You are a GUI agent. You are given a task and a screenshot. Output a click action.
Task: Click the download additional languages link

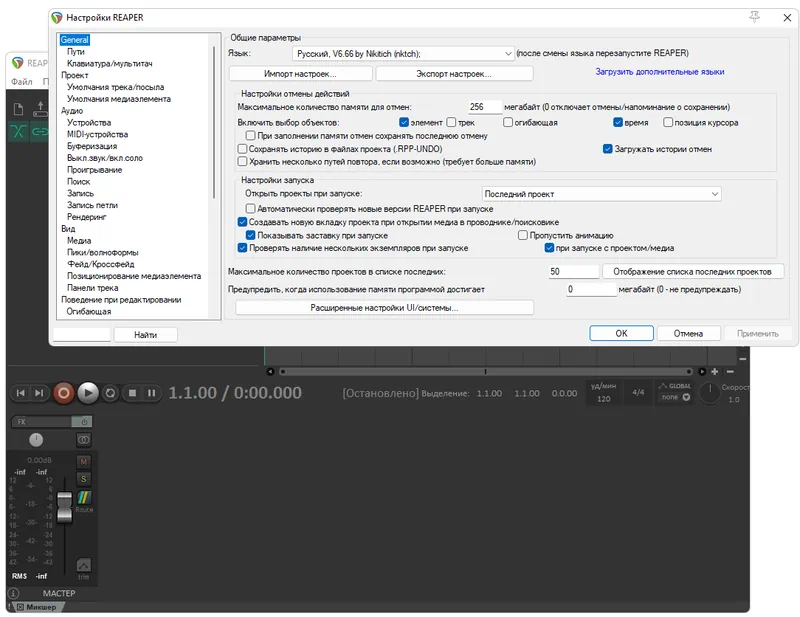pos(659,72)
